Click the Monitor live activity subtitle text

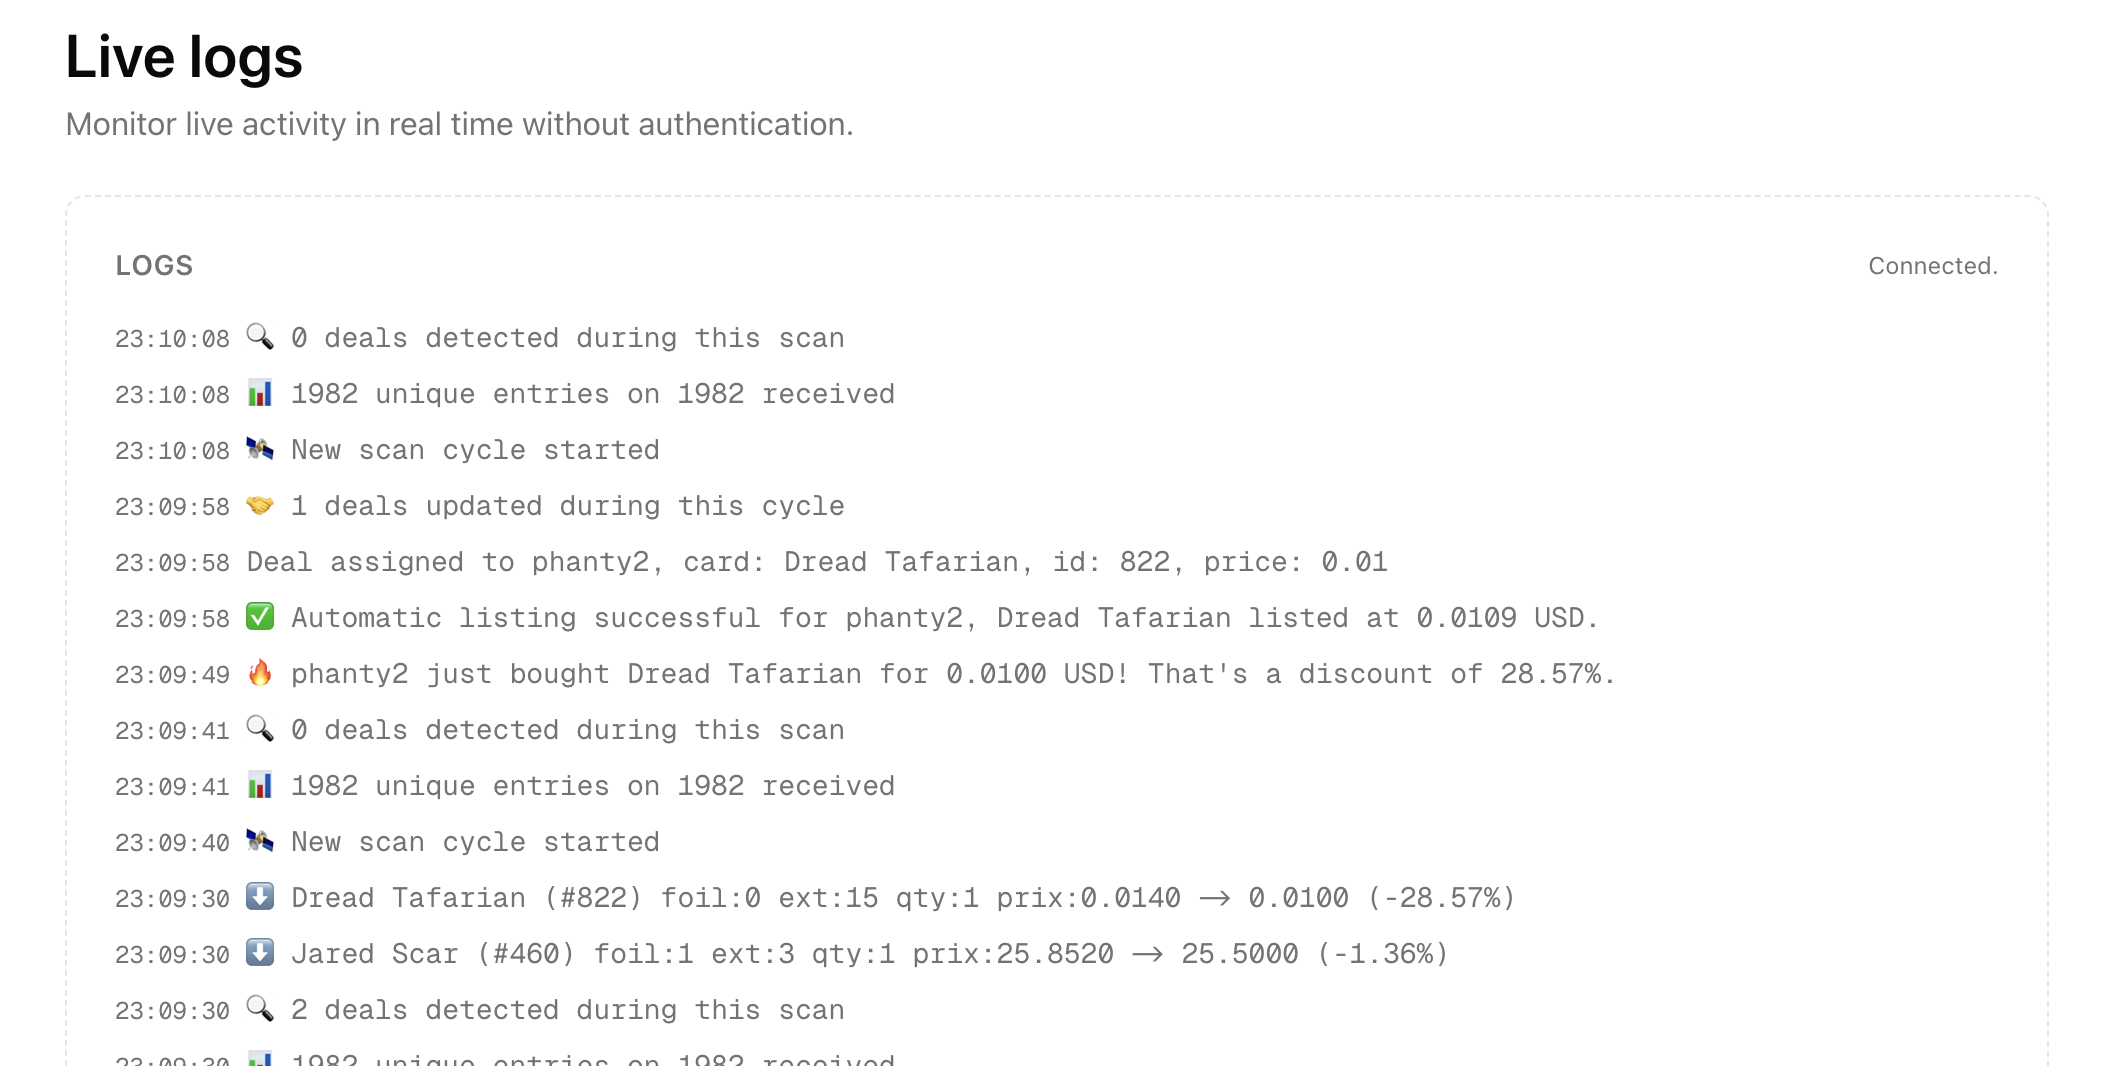click(459, 124)
